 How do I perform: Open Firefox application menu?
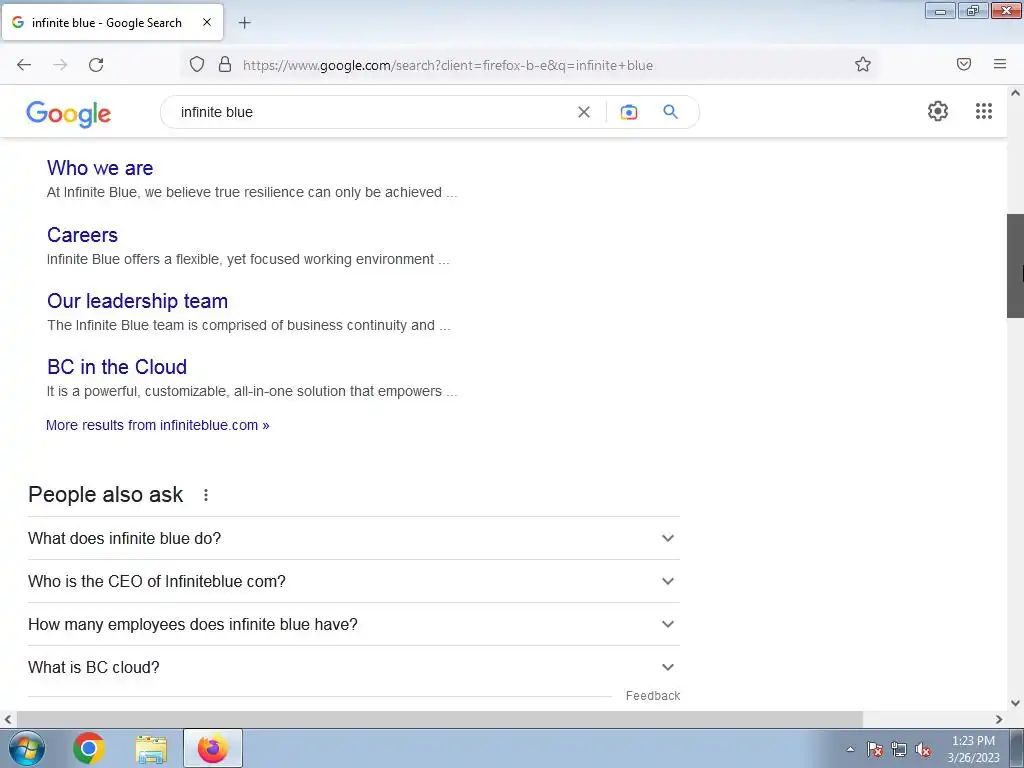(1000, 65)
